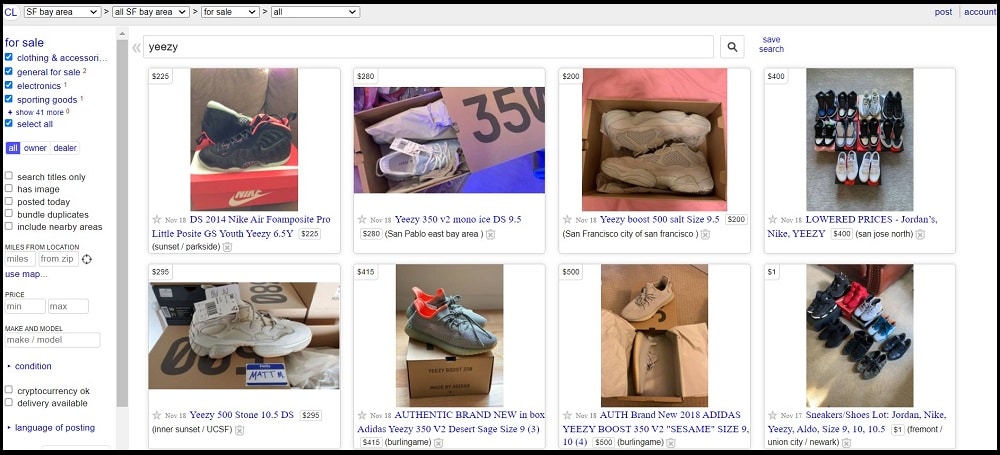Screen dimensions: 1000x455
Task: Enable search titles only
Action: 9,176
